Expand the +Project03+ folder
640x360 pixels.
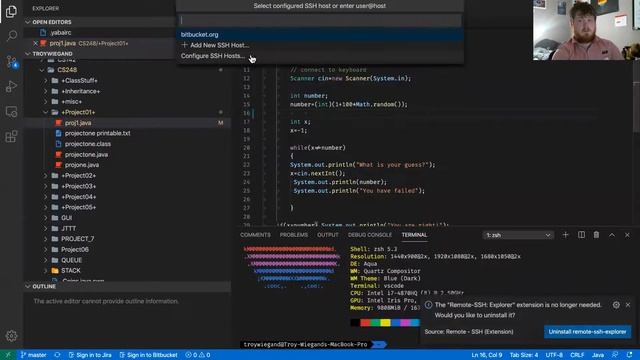[x=46, y=186]
